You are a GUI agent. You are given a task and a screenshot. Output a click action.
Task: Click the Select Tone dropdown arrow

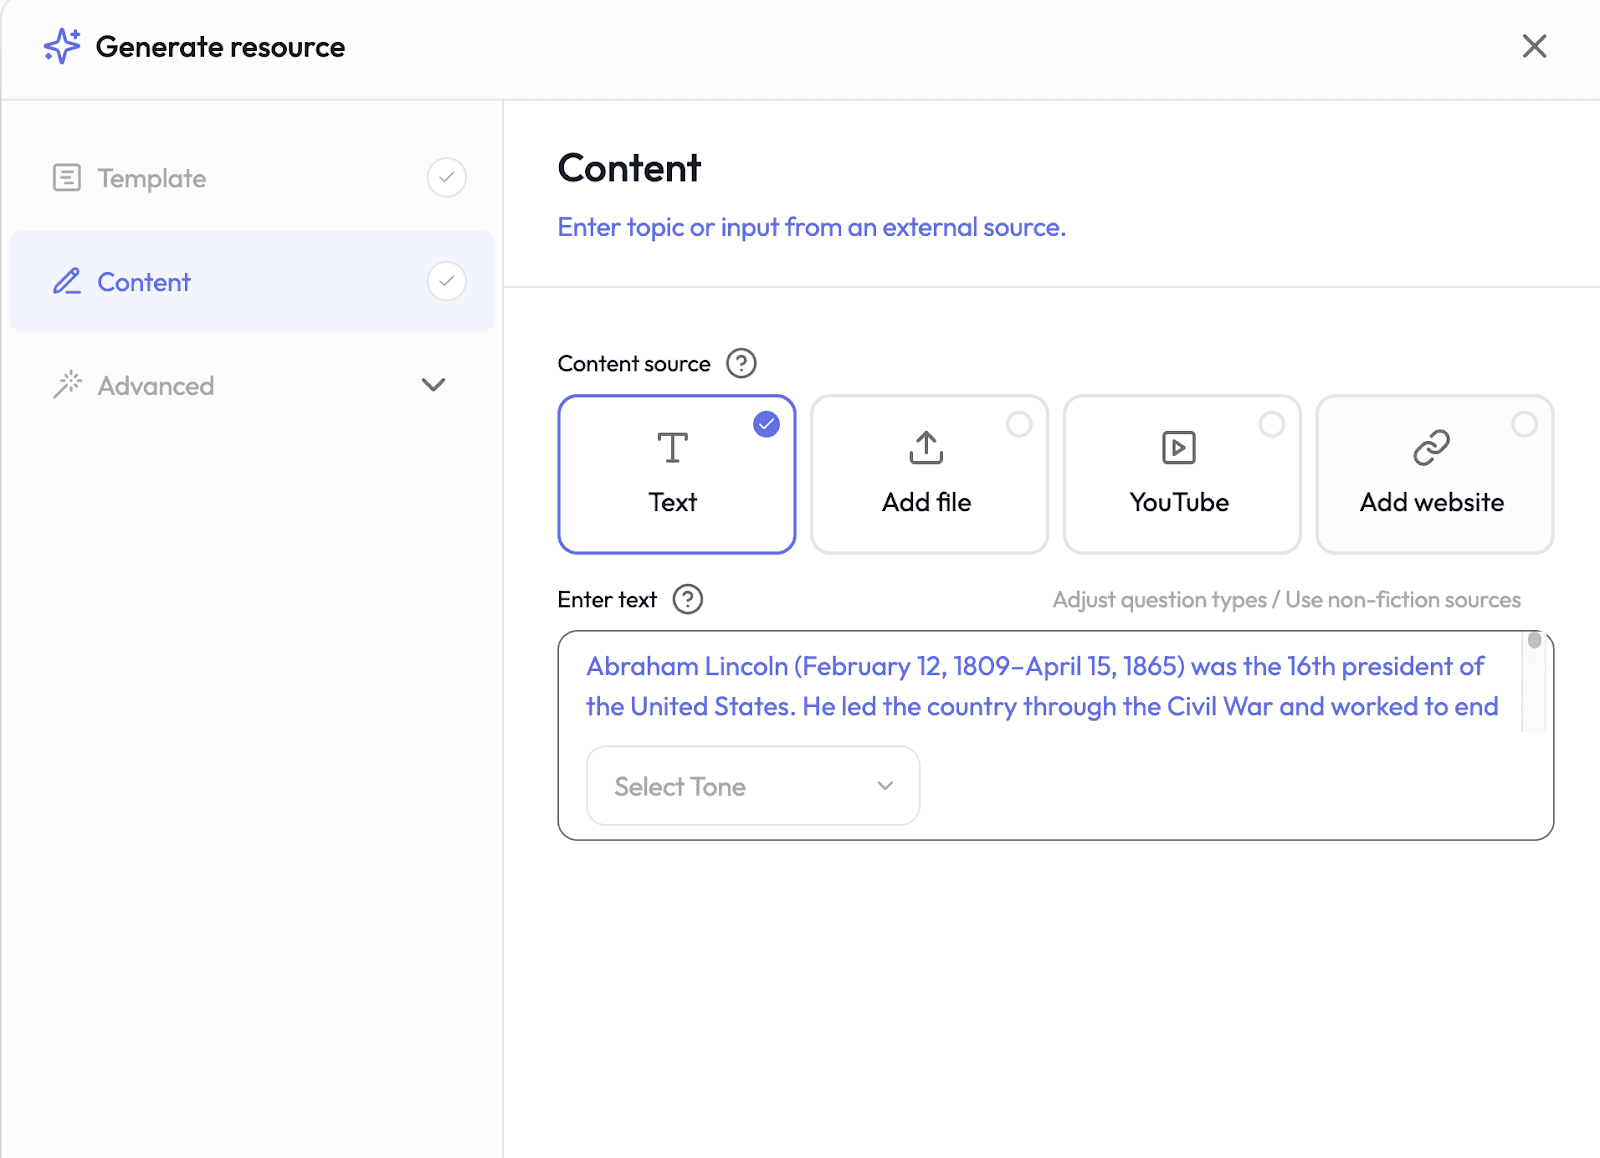click(x=885, y=786)
